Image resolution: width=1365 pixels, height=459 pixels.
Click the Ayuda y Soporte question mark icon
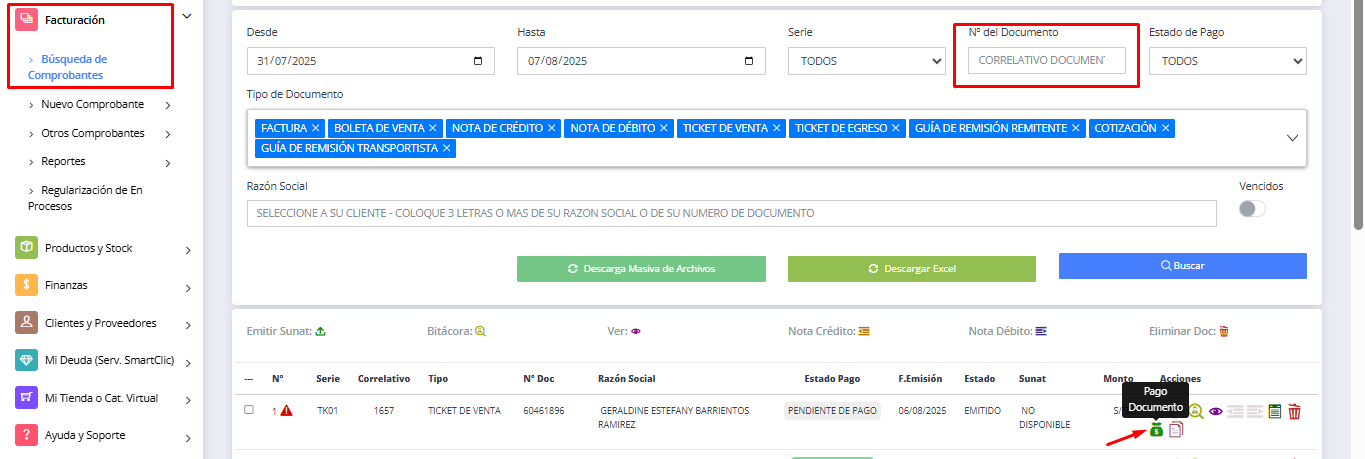coord(26,435)
